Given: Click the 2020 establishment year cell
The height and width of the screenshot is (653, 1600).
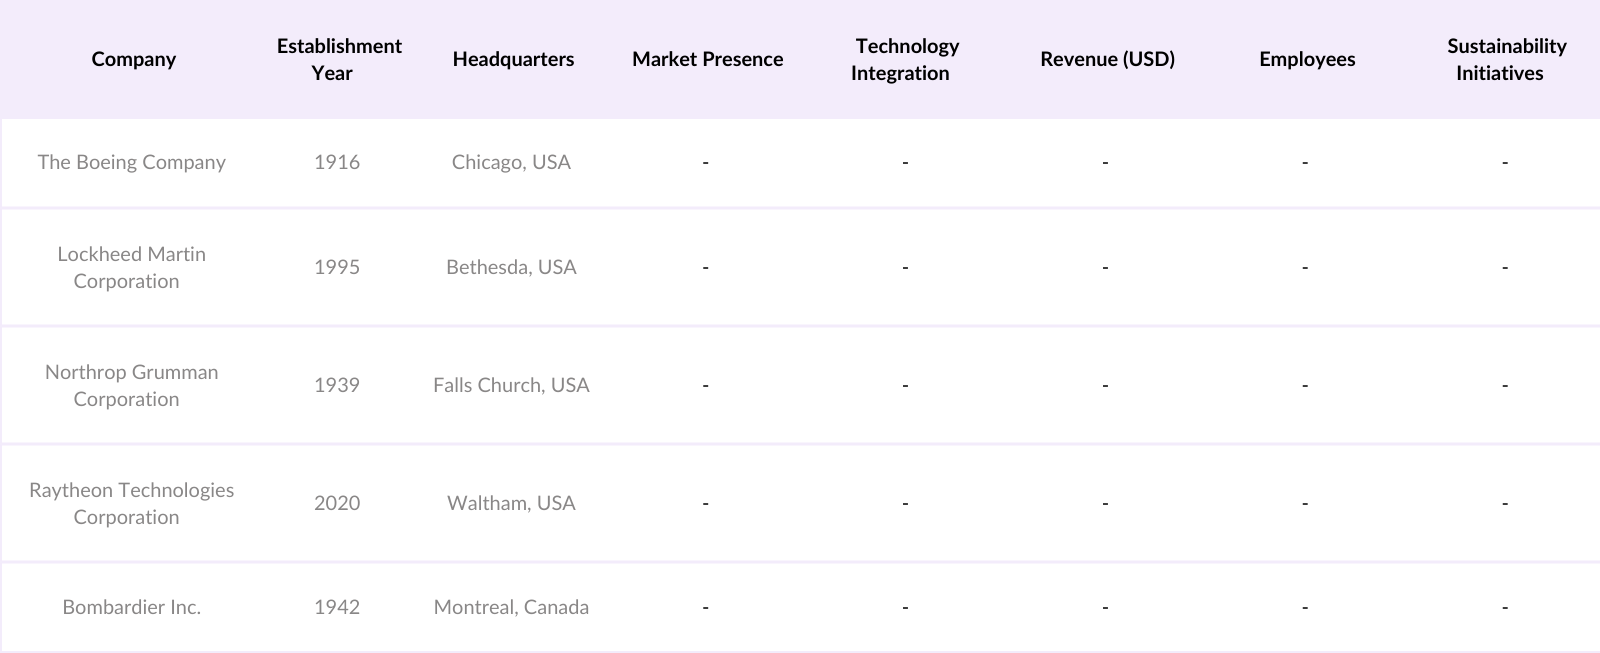Looking at the screenshot, I should 337,503.
